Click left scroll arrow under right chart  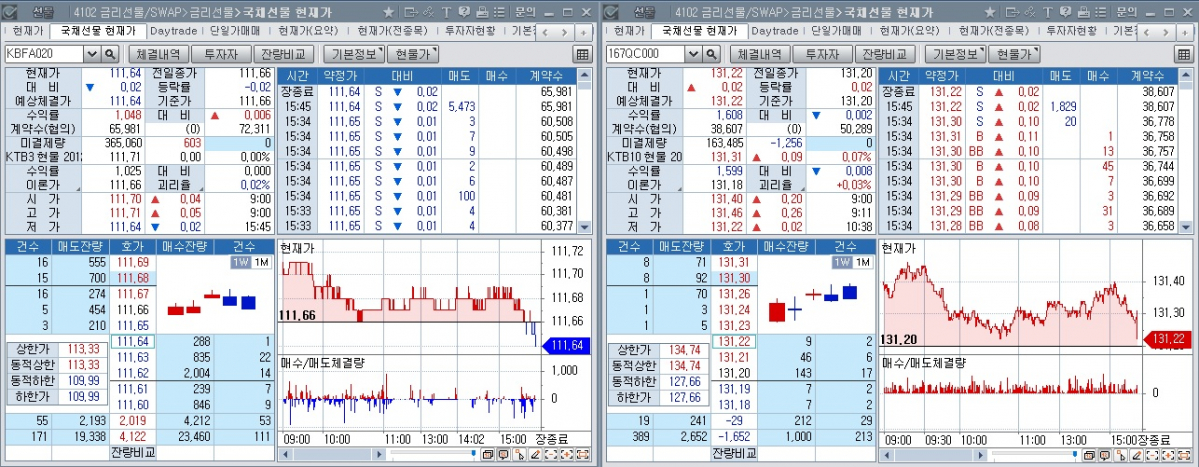coord(887,455)
